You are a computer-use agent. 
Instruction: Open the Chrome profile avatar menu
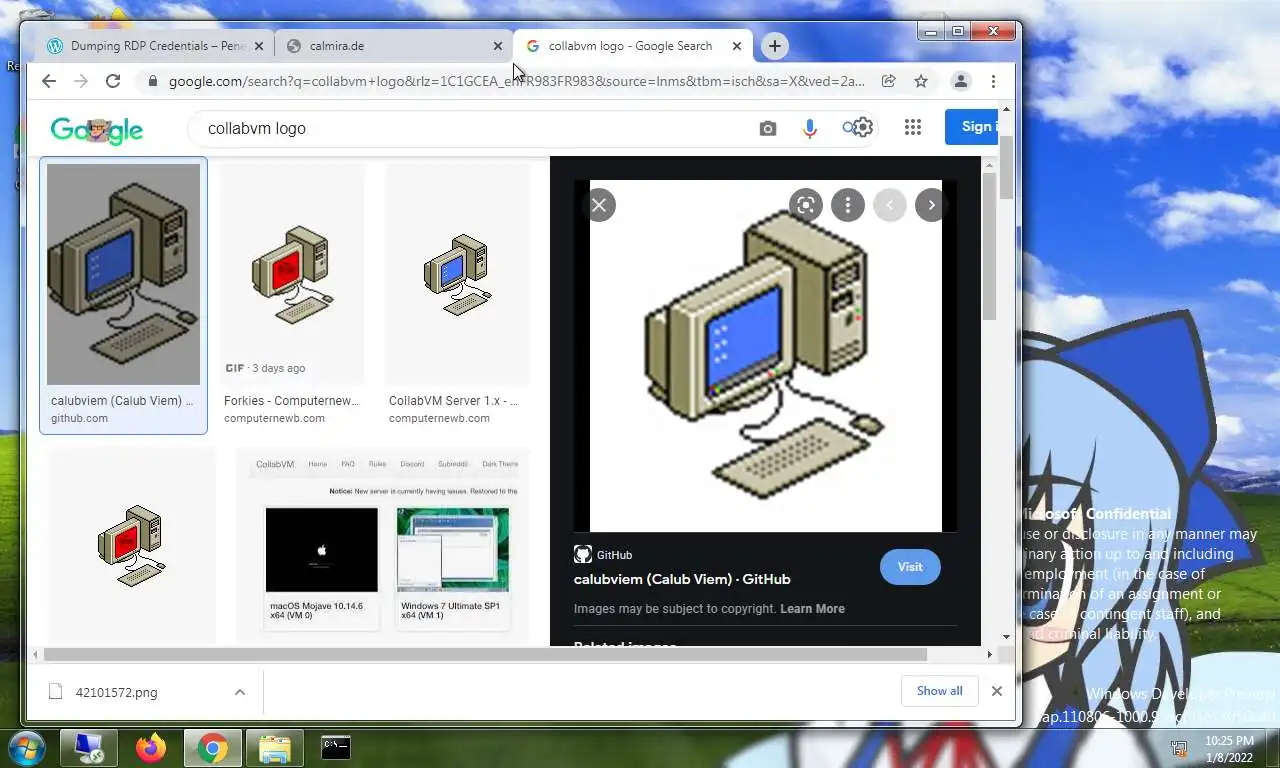[960, 81]
